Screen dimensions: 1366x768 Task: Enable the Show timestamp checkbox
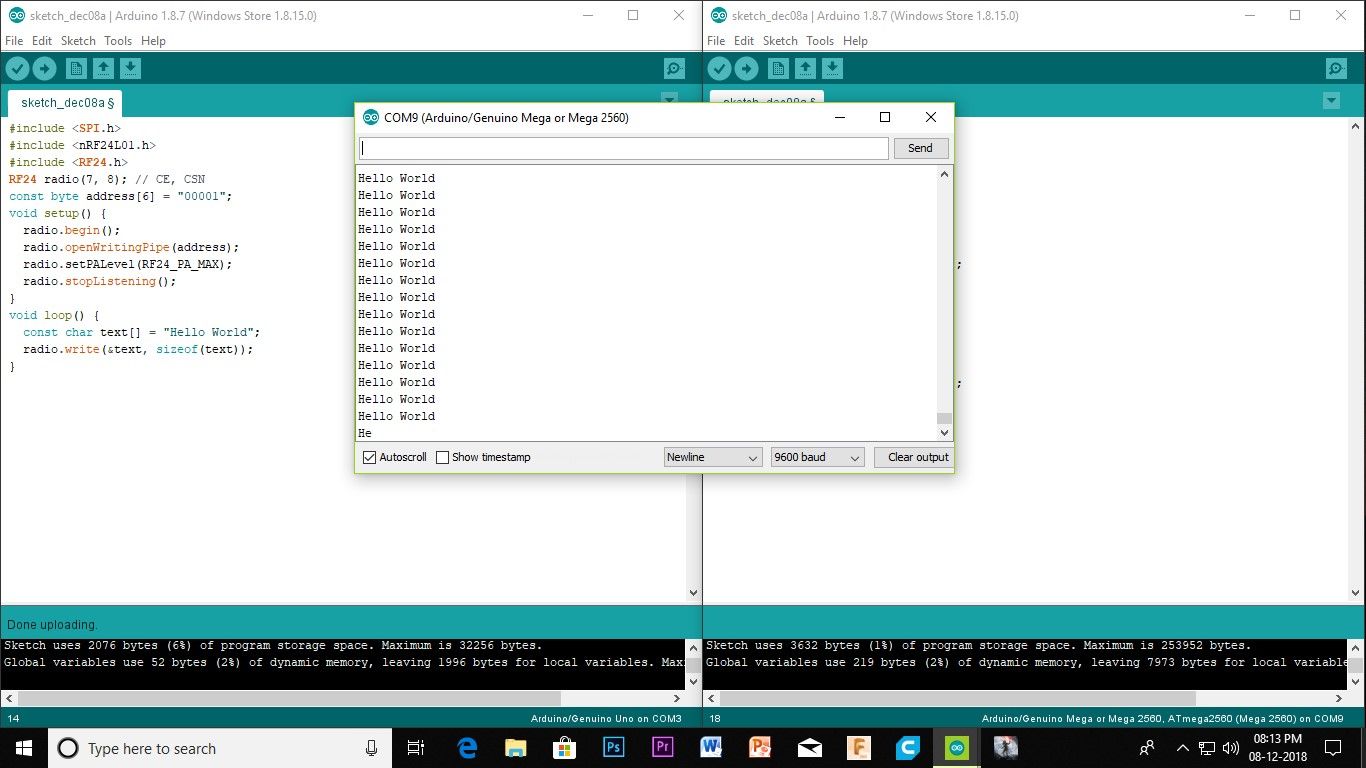442,457
